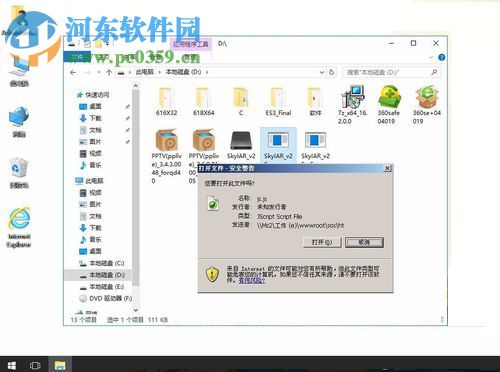This screenshot has width=500, height=372.
Task: Expand breadcrumb chevron before 此电脑
Action: (130, 72)
